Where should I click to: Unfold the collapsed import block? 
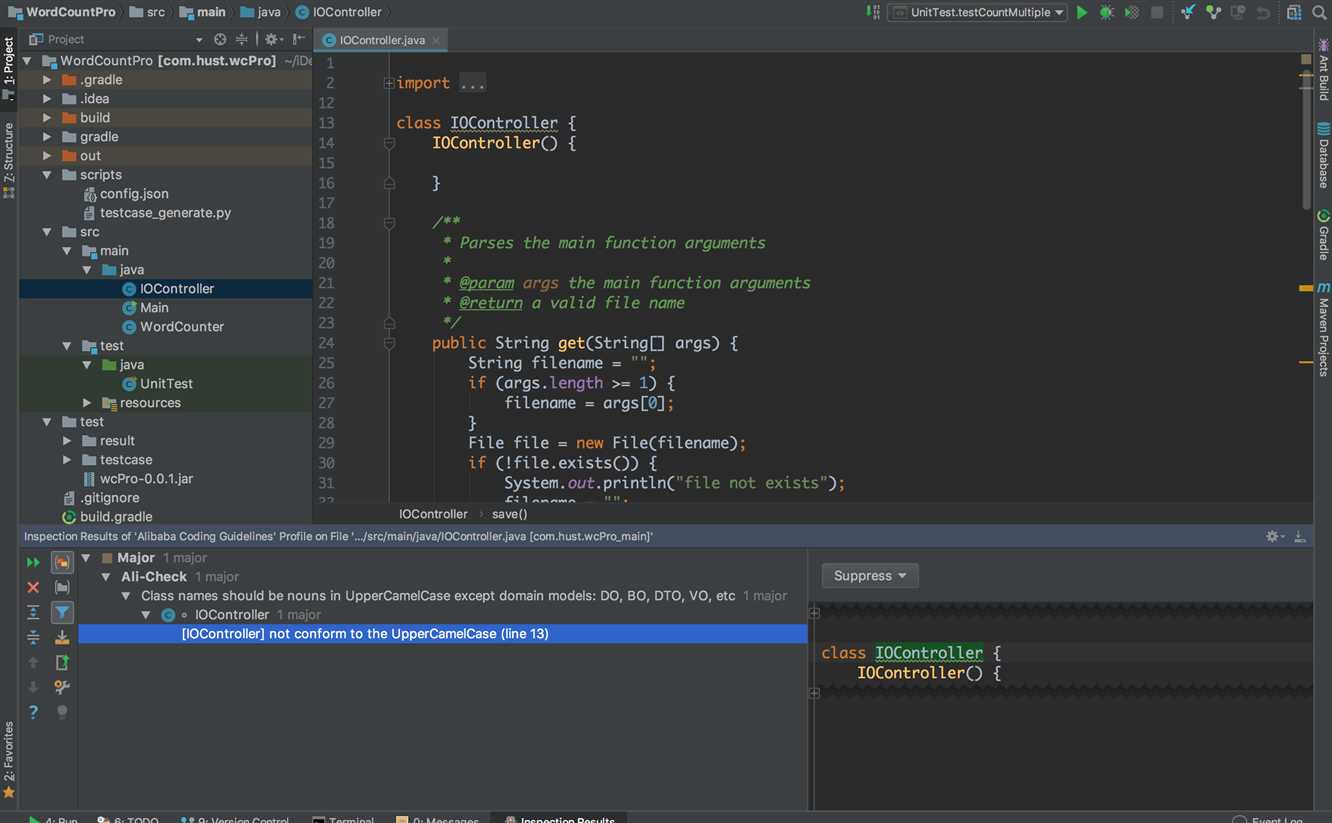[x=389, y=83]
